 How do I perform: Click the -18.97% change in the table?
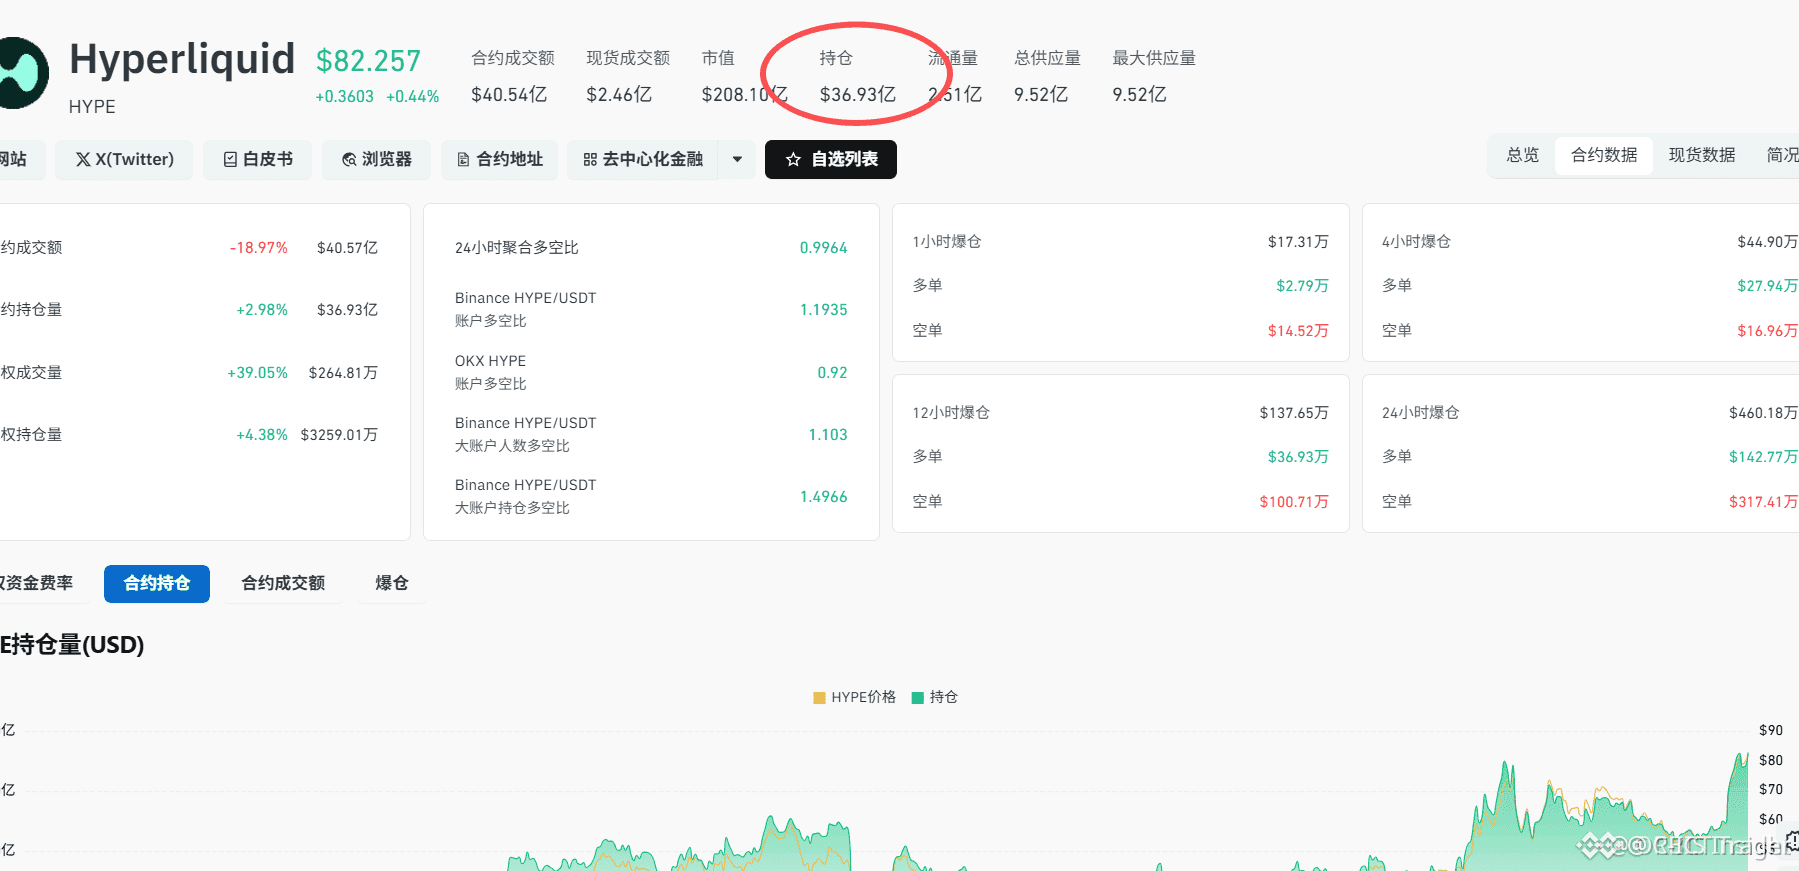(x=259, y=248)
